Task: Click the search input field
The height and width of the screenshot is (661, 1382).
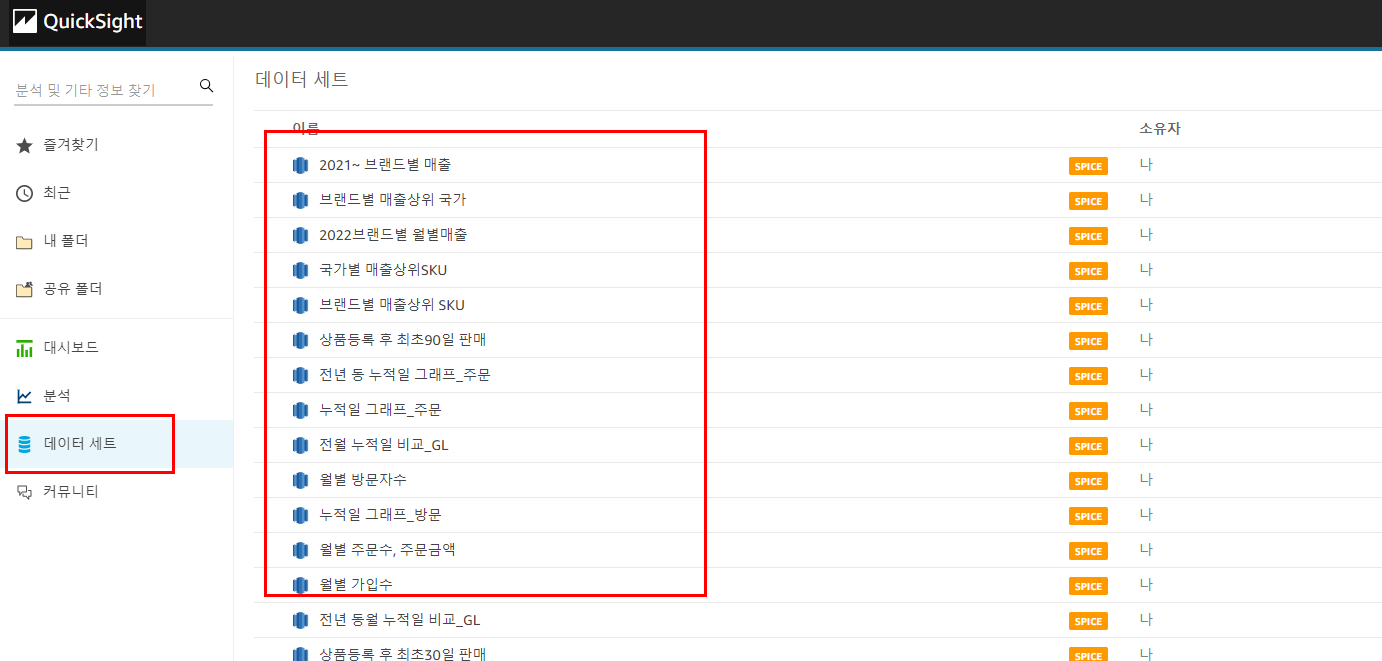Action: coord(100,87)
